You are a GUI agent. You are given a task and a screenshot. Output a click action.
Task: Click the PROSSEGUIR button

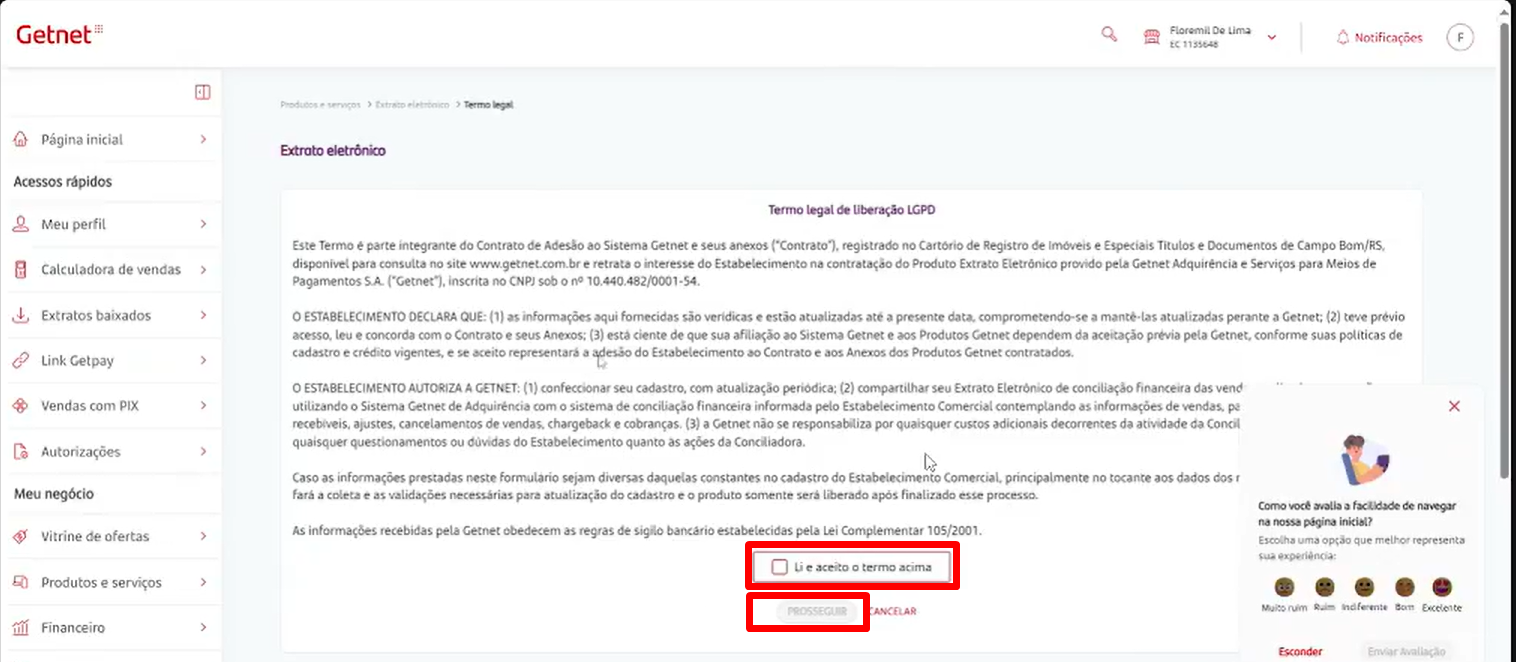pyautogui.click(x=817, y=611)
